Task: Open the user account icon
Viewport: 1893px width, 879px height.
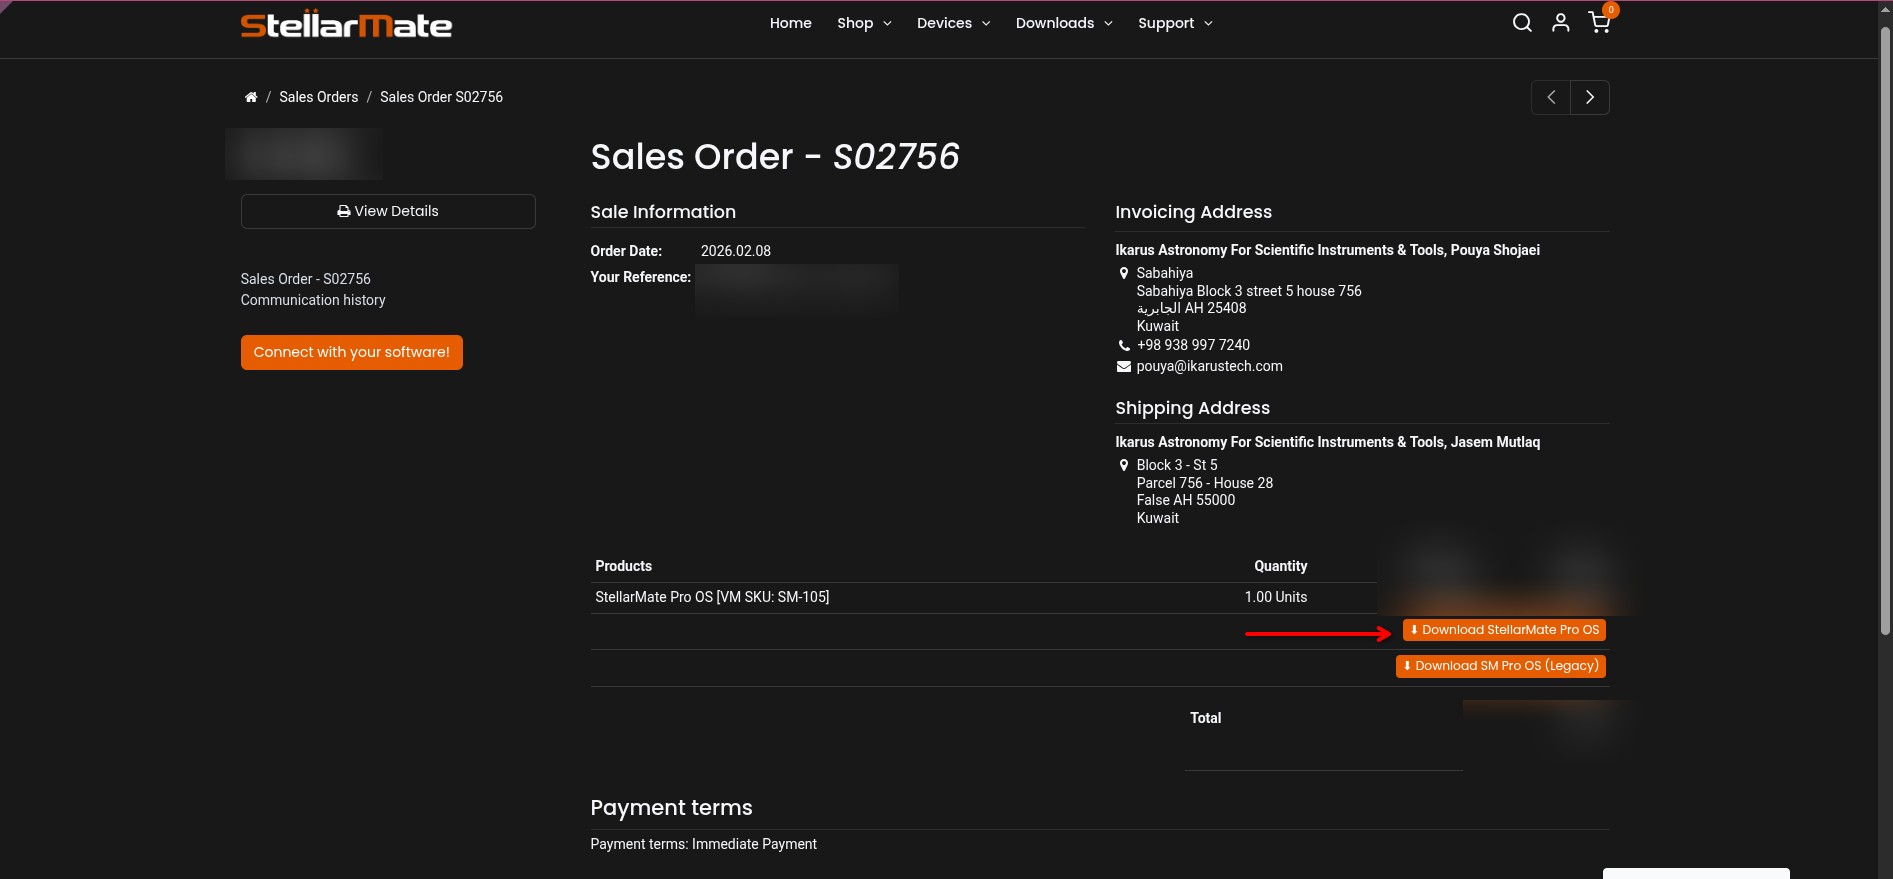Action: pos(1560,23)
